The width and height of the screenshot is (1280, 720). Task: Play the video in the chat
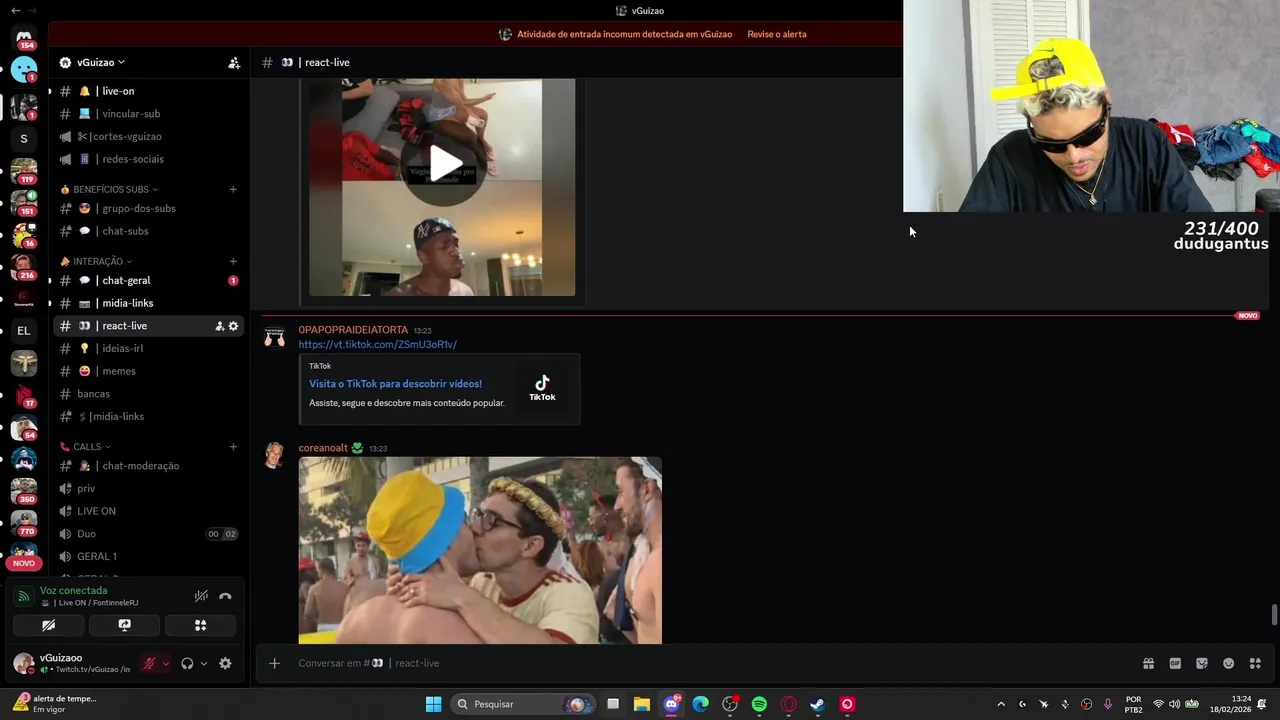point(444,163)
